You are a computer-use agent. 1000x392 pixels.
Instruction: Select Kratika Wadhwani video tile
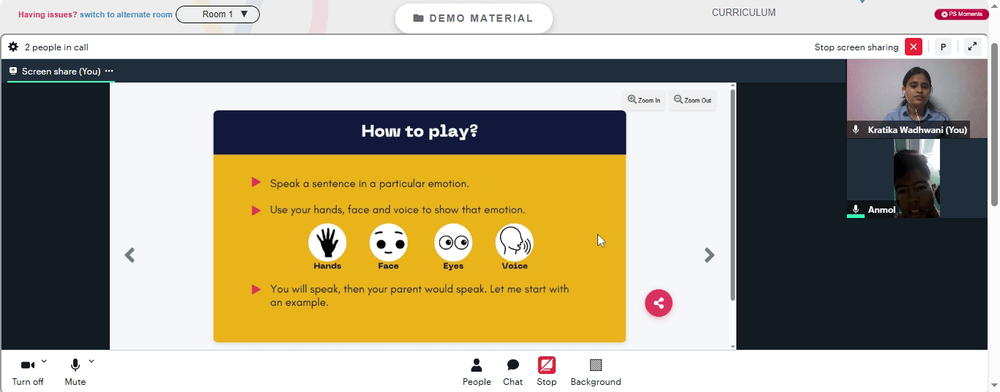pos(916,98)
